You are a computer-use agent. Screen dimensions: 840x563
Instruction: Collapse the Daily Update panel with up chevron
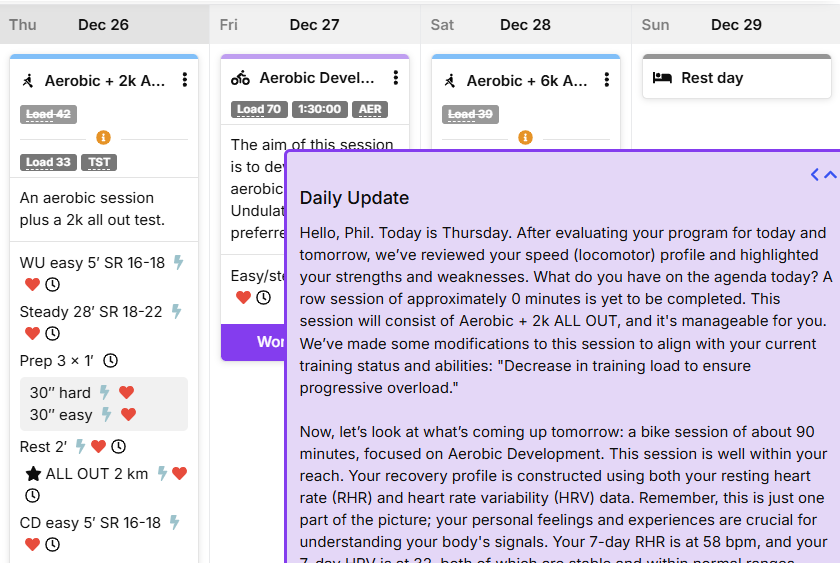(830, 175)
